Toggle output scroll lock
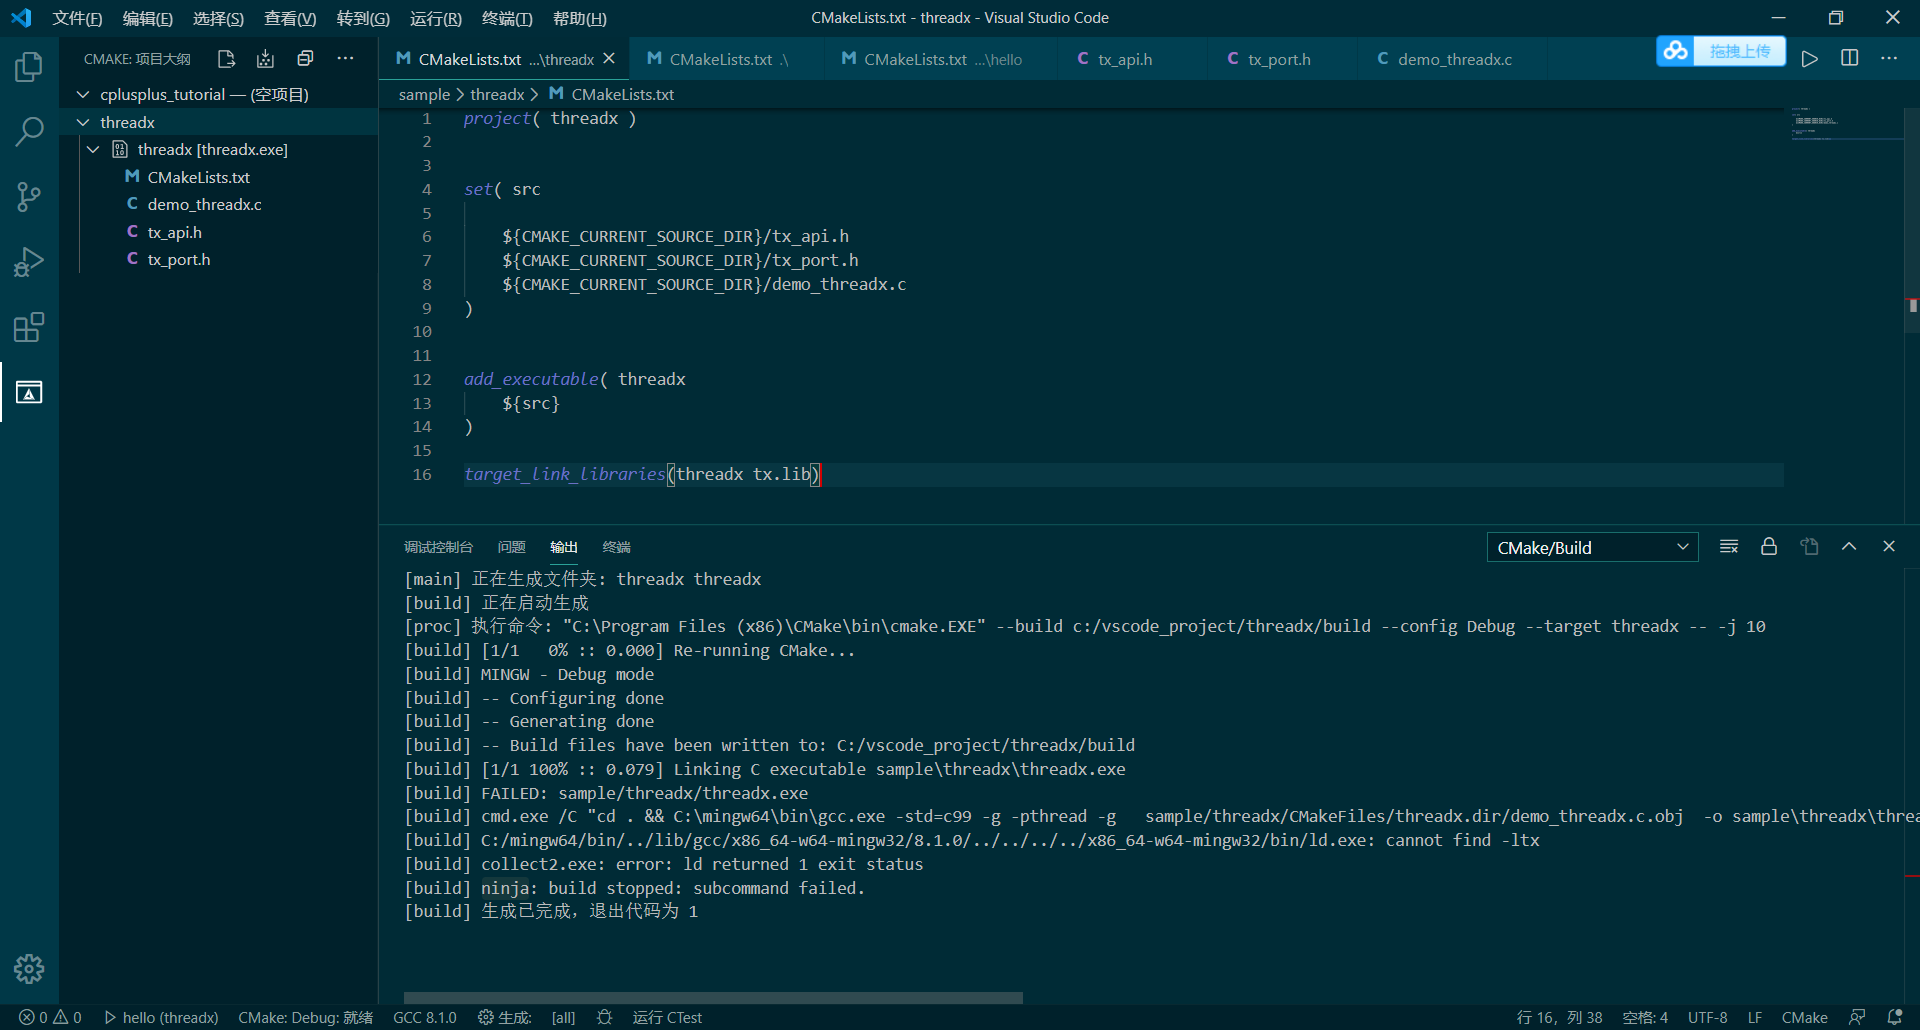 point(1769,547)
